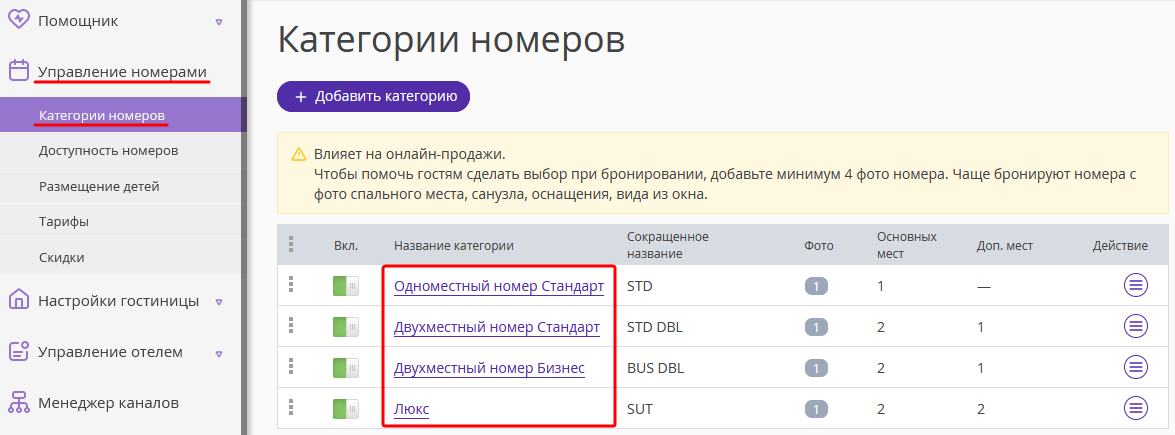Screen dimensions: 1175x435
Task: Click Добавить категорию button
Action: point(373,97)
